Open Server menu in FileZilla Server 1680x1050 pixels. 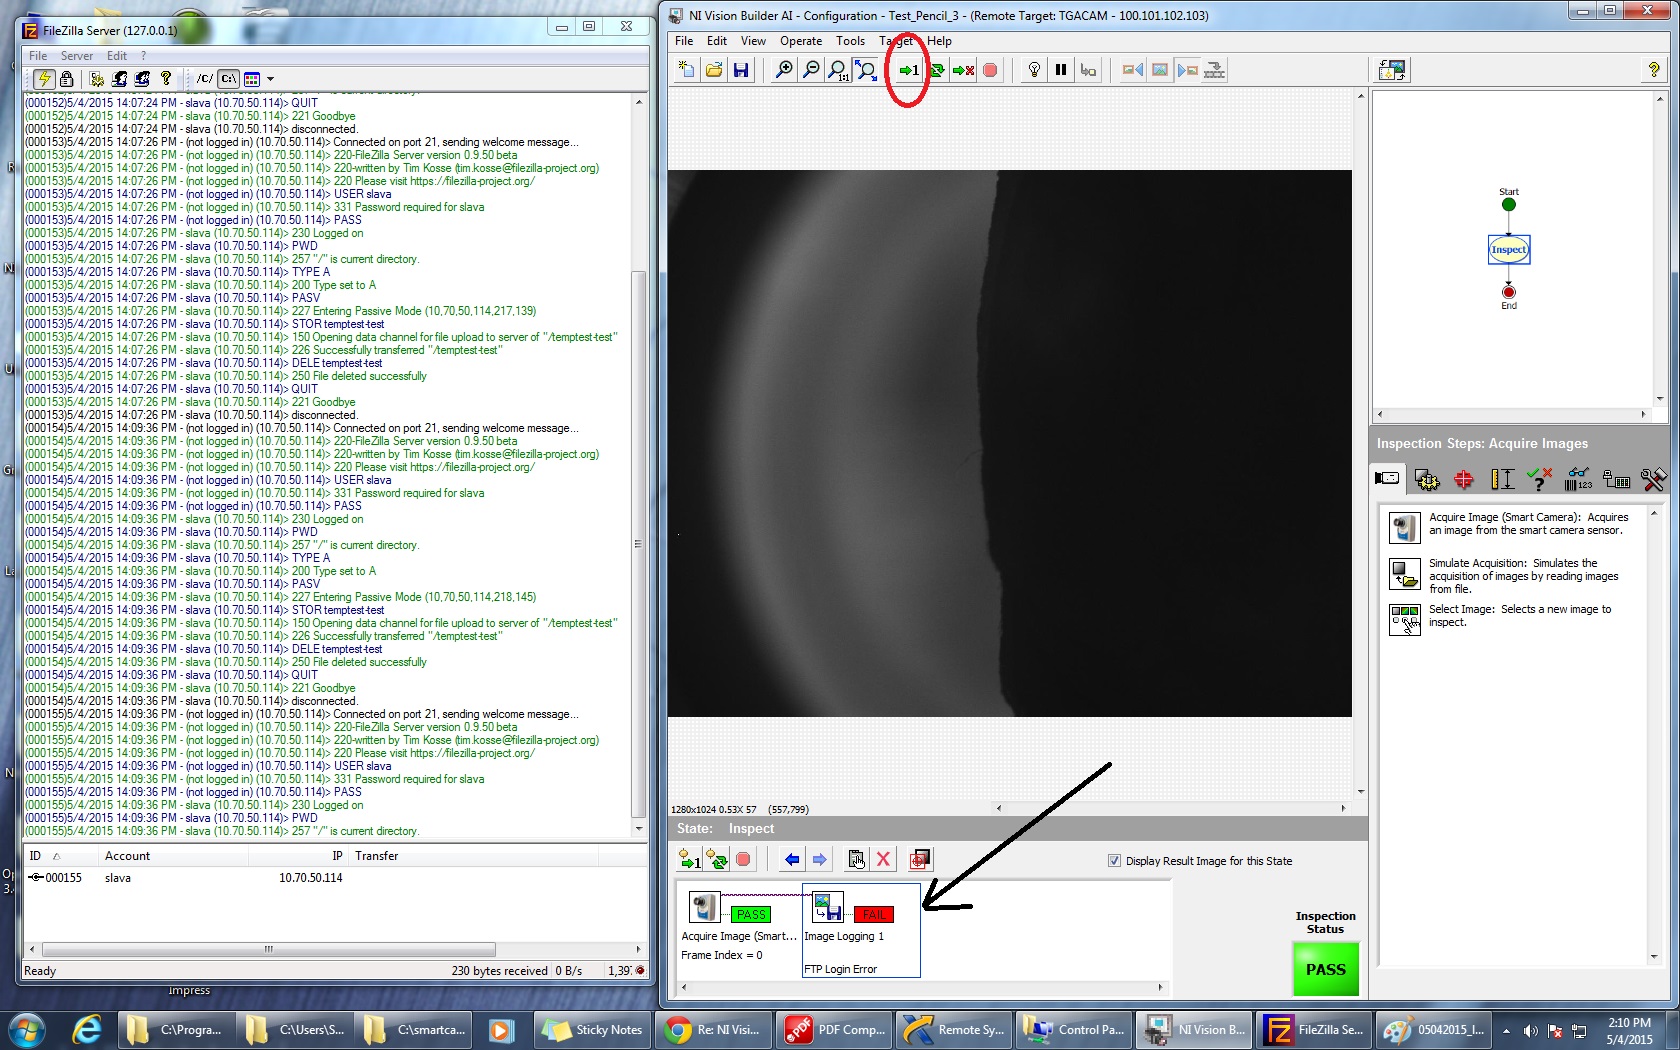click(77, 56)
